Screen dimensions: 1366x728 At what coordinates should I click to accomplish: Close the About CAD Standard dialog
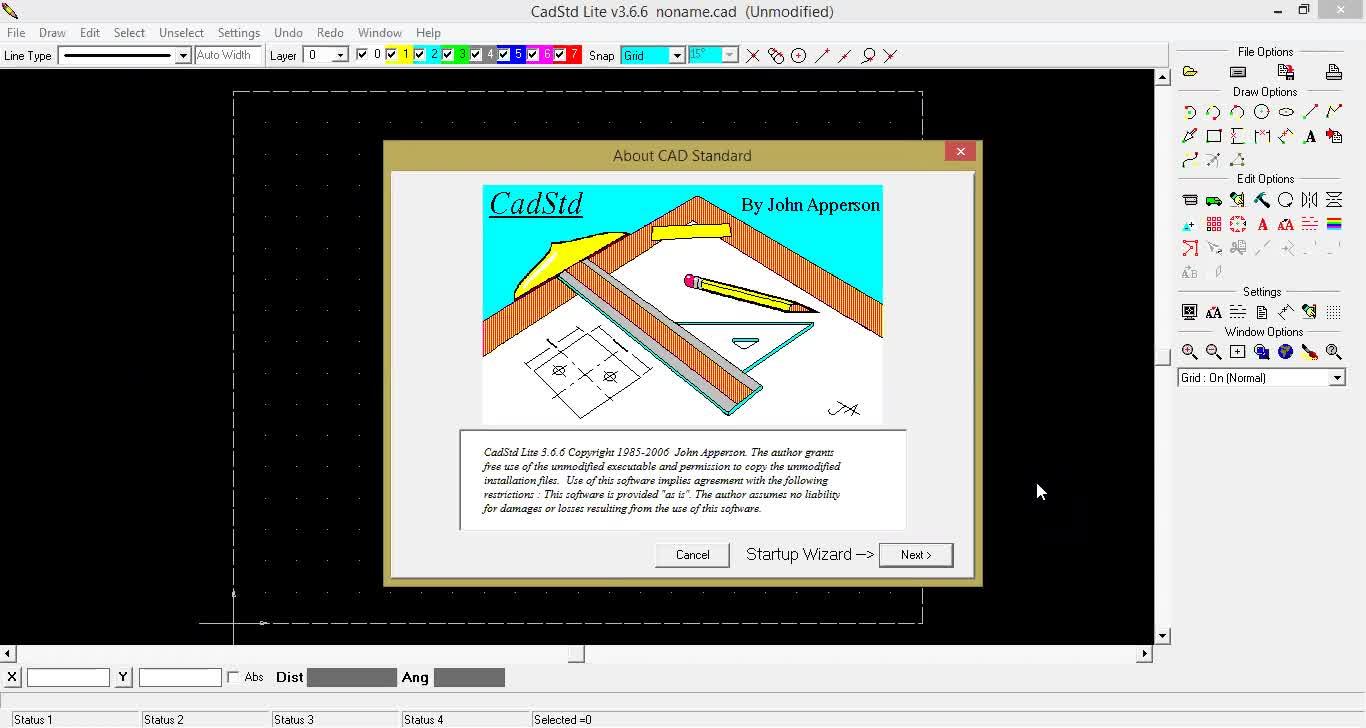tap(961, 151)
